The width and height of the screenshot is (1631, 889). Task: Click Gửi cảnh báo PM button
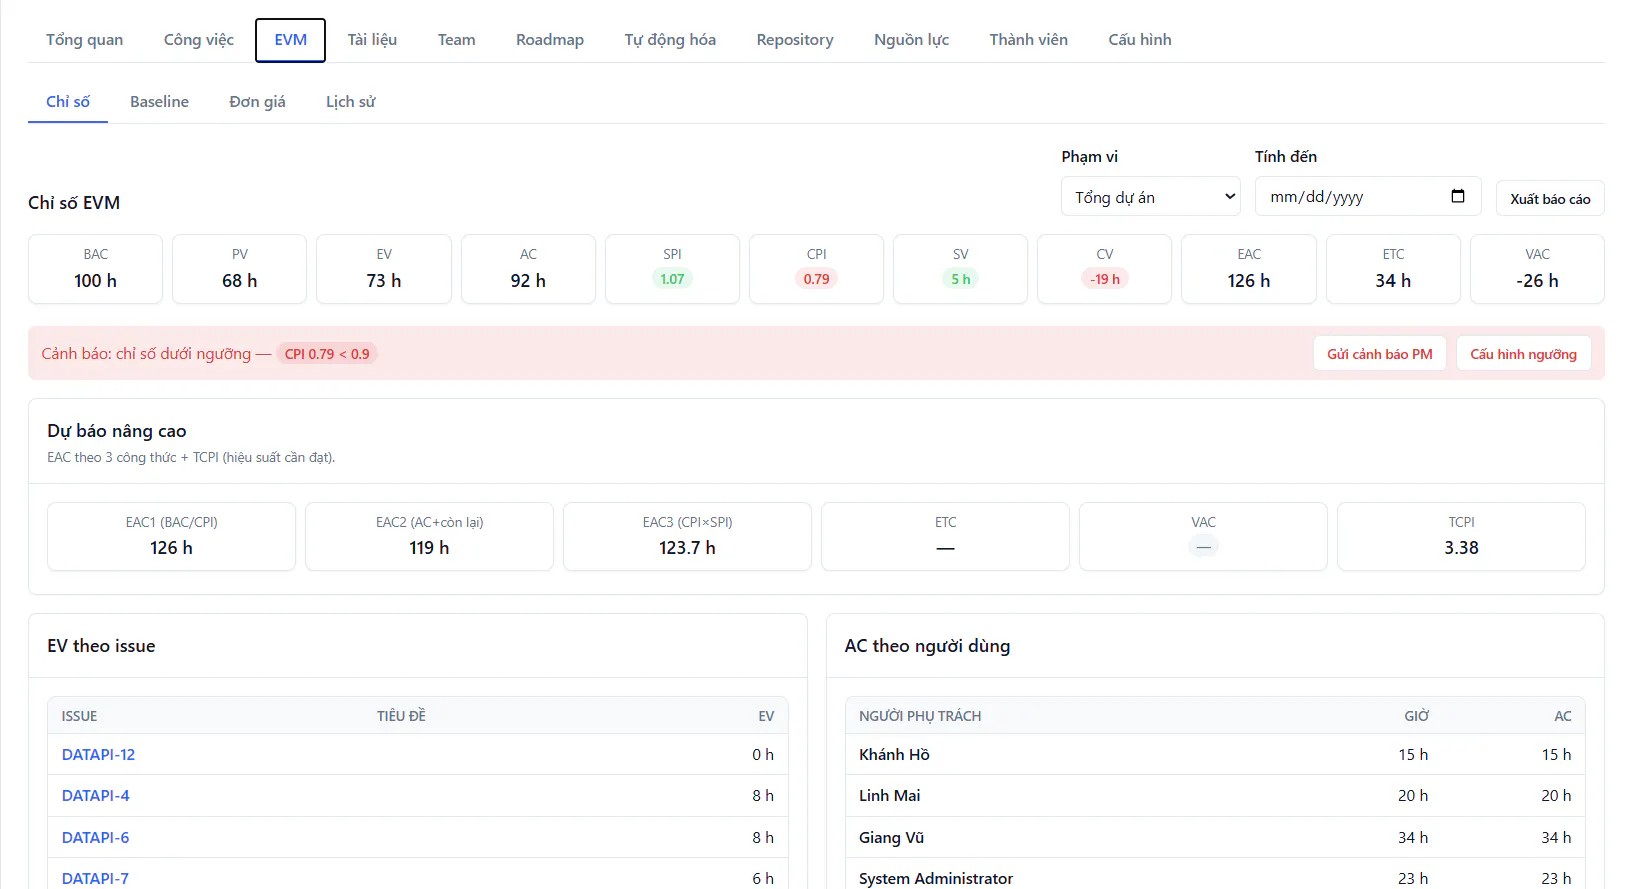click(x=1380, y=354)
